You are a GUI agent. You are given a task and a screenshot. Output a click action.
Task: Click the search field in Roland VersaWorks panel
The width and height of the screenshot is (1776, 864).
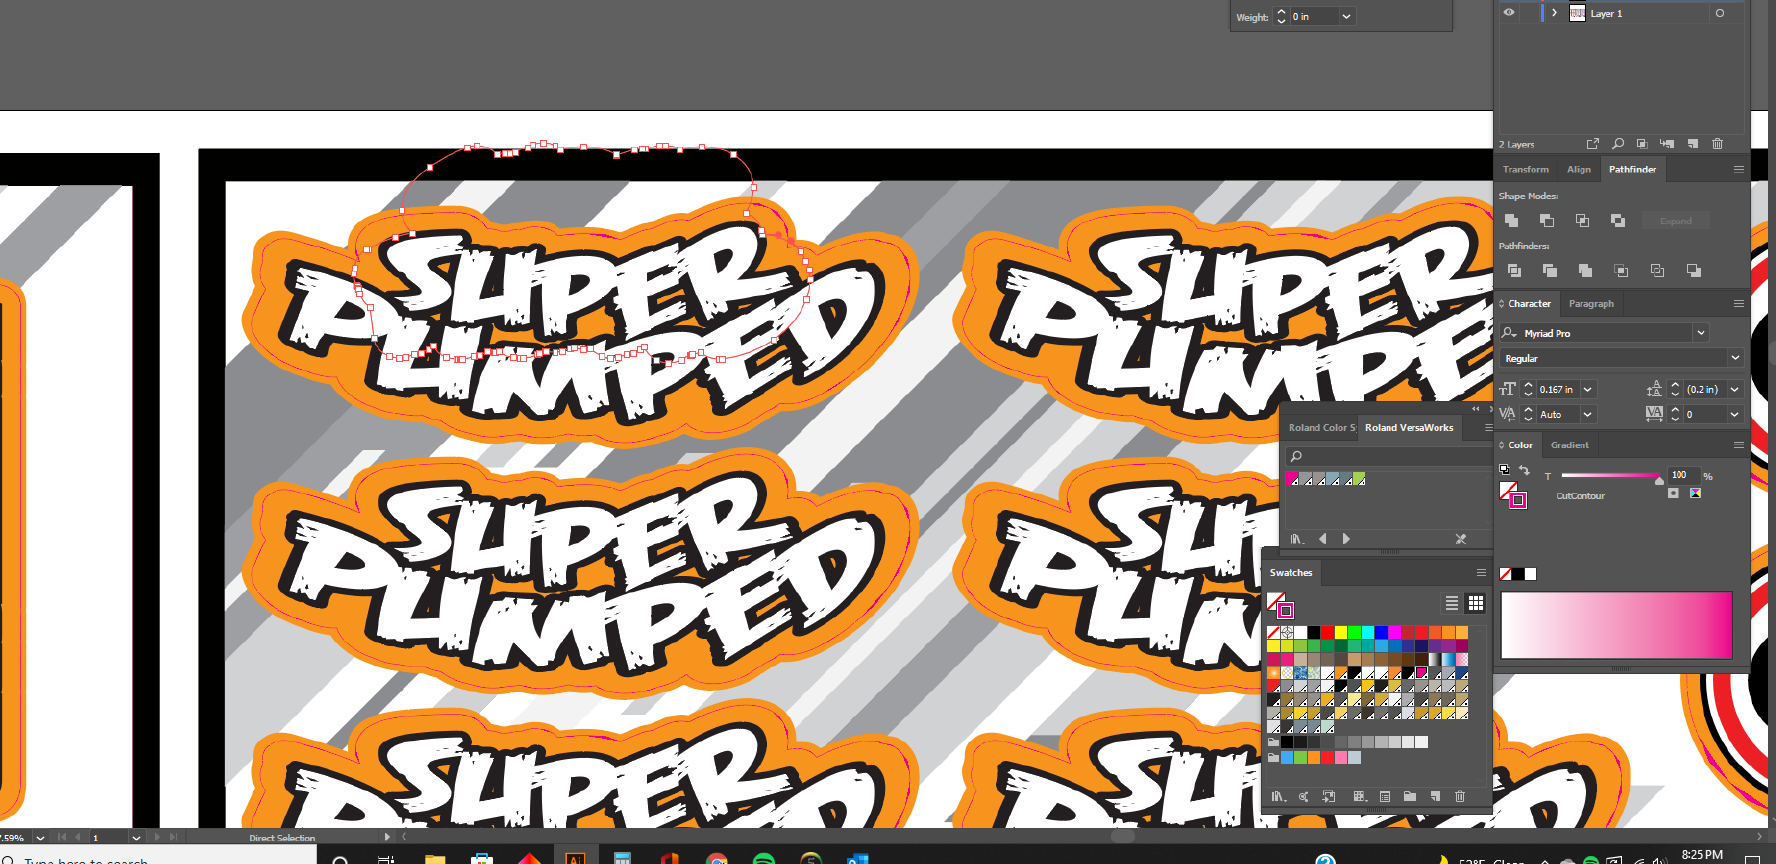coord(1389,456)
